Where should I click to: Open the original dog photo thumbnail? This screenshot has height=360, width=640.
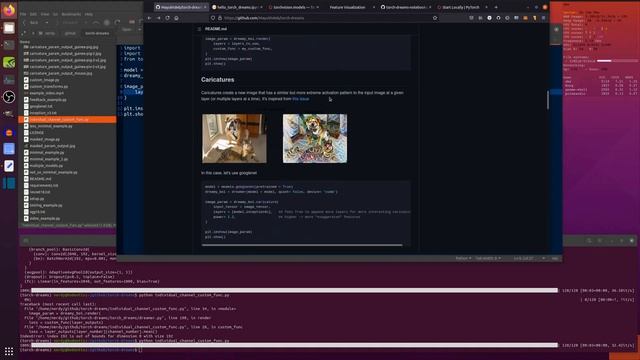(x=234, y=138)
